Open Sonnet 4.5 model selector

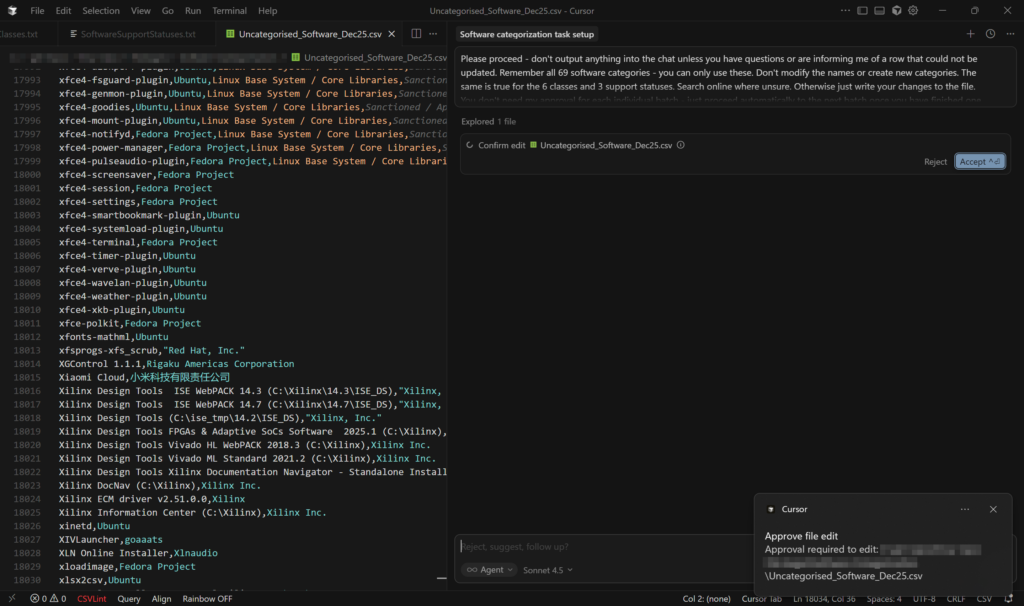coord(548,569)
